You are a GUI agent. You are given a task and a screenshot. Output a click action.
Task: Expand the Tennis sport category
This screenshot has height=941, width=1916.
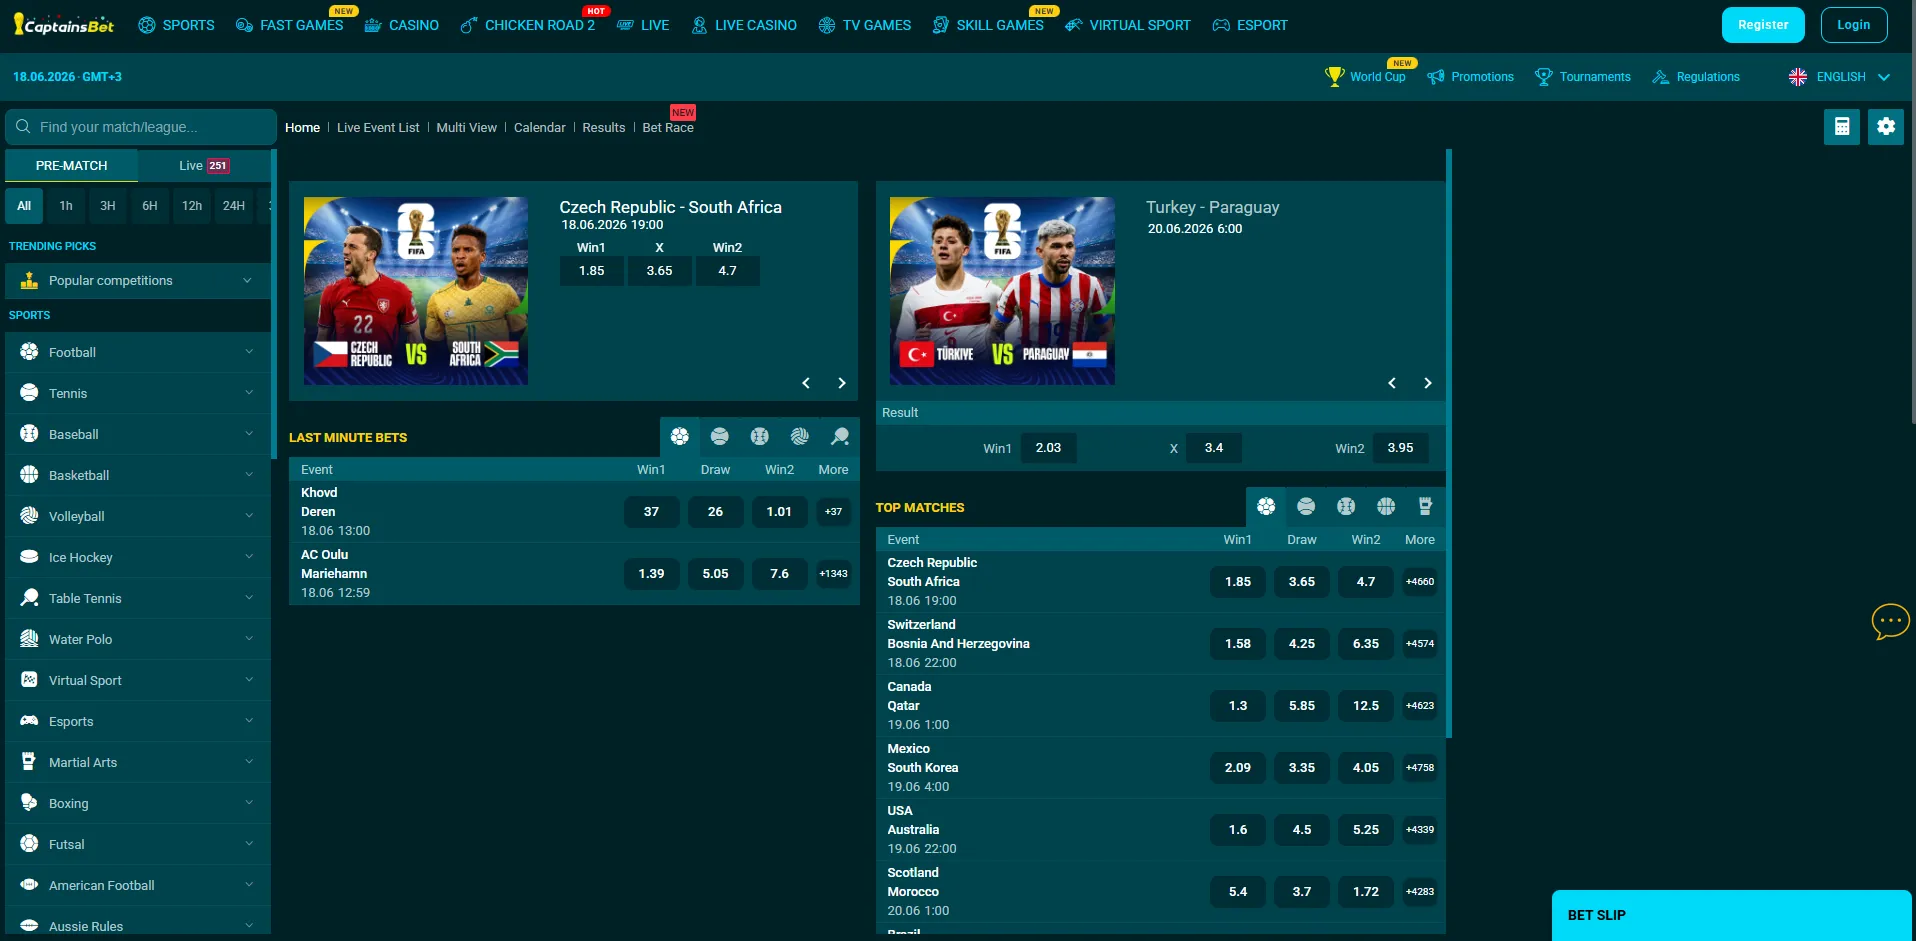point(138,393)
